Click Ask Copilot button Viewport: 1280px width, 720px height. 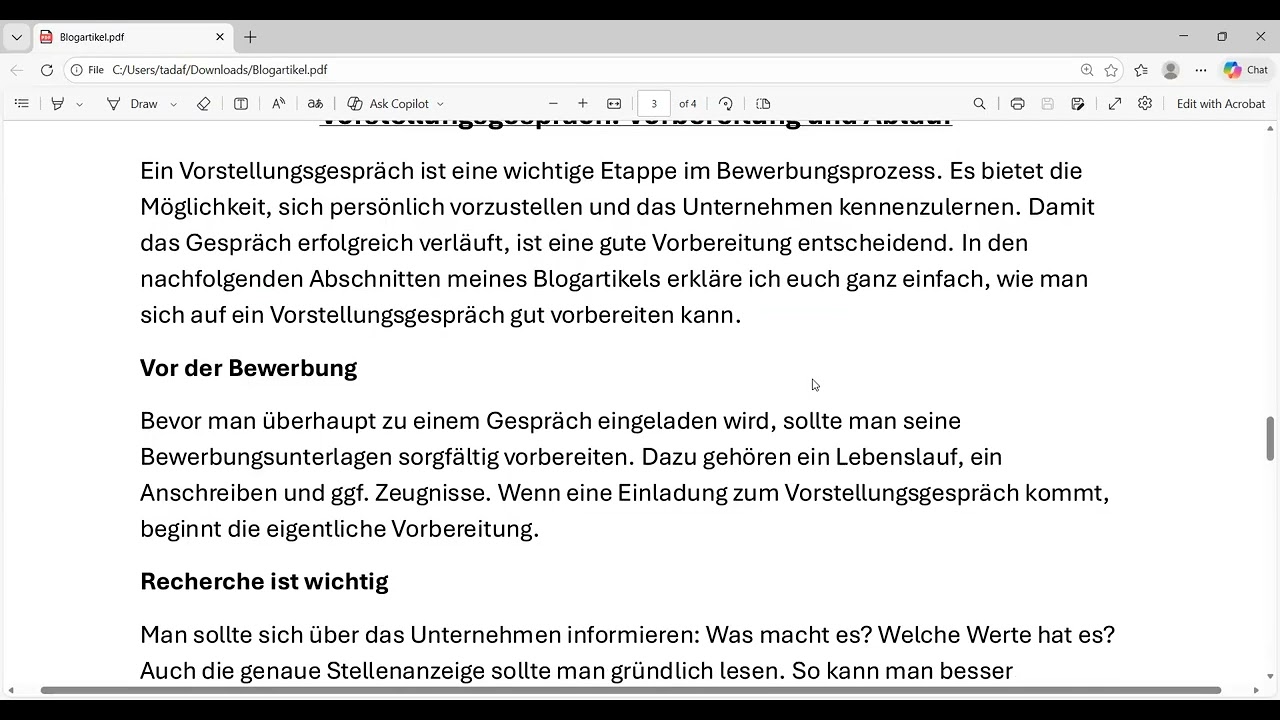(x=388, y=104)
